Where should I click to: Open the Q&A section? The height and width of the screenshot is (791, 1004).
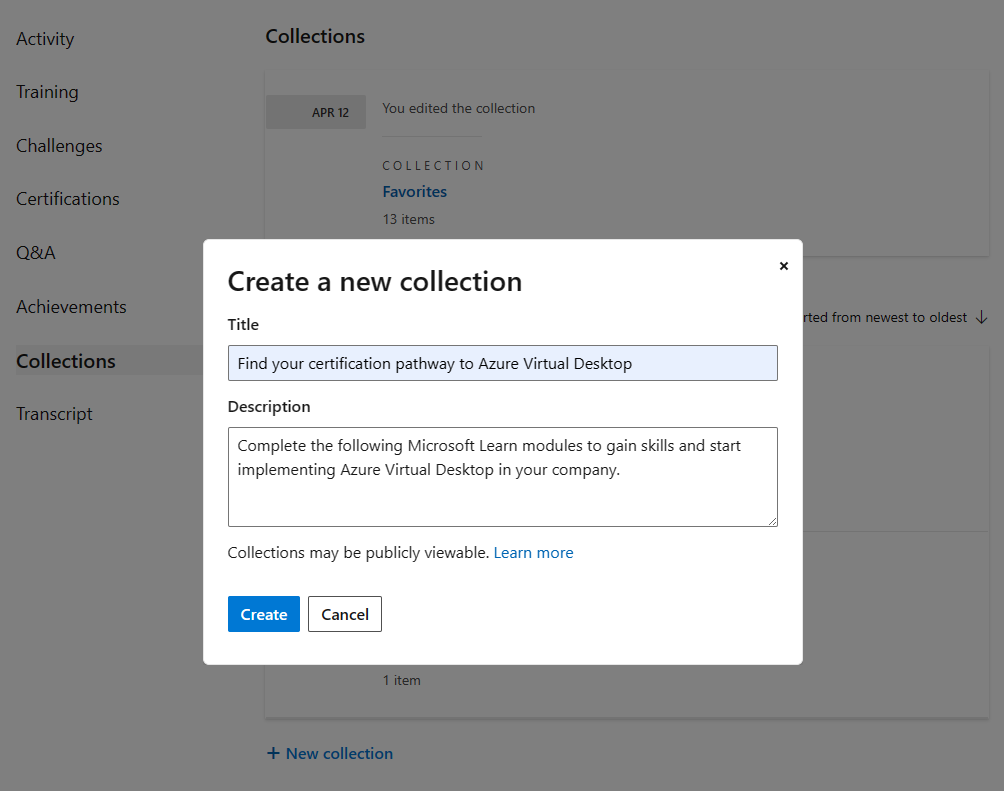pyautogui.click(x=36, y=252)
